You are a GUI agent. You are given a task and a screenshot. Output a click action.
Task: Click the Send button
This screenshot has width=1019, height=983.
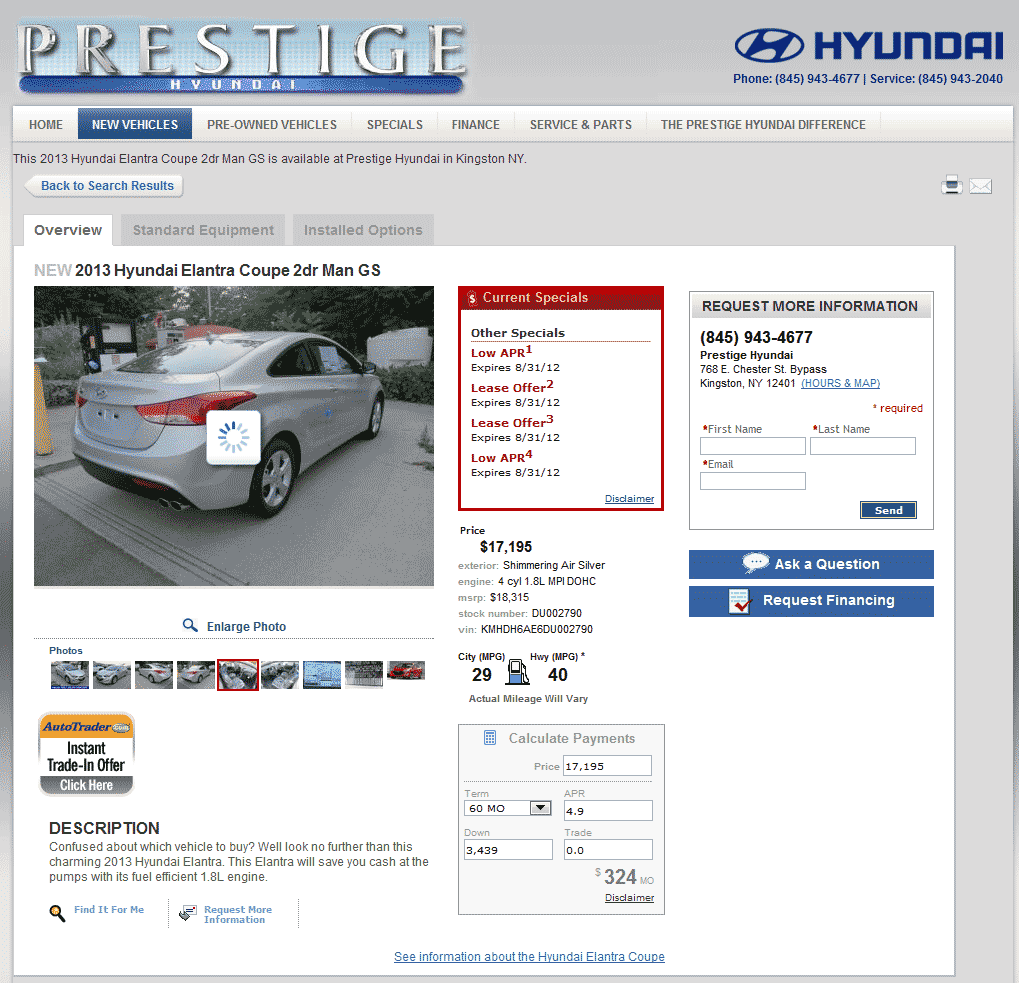pyautogui.click(x=888, y=510)
